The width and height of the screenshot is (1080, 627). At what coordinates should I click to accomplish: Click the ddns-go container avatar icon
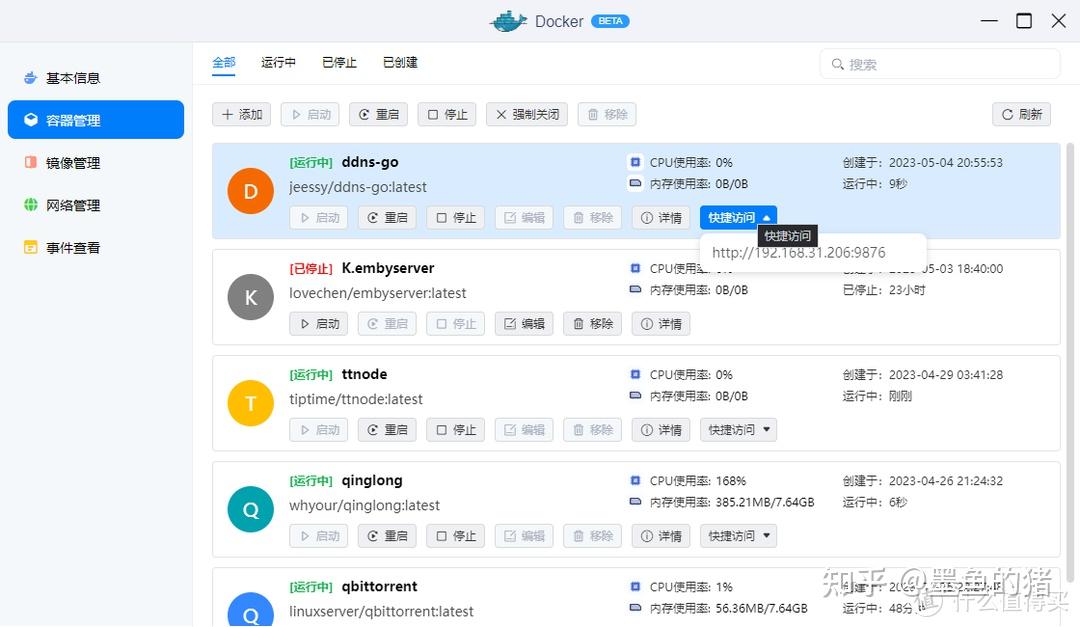(250, 191)
